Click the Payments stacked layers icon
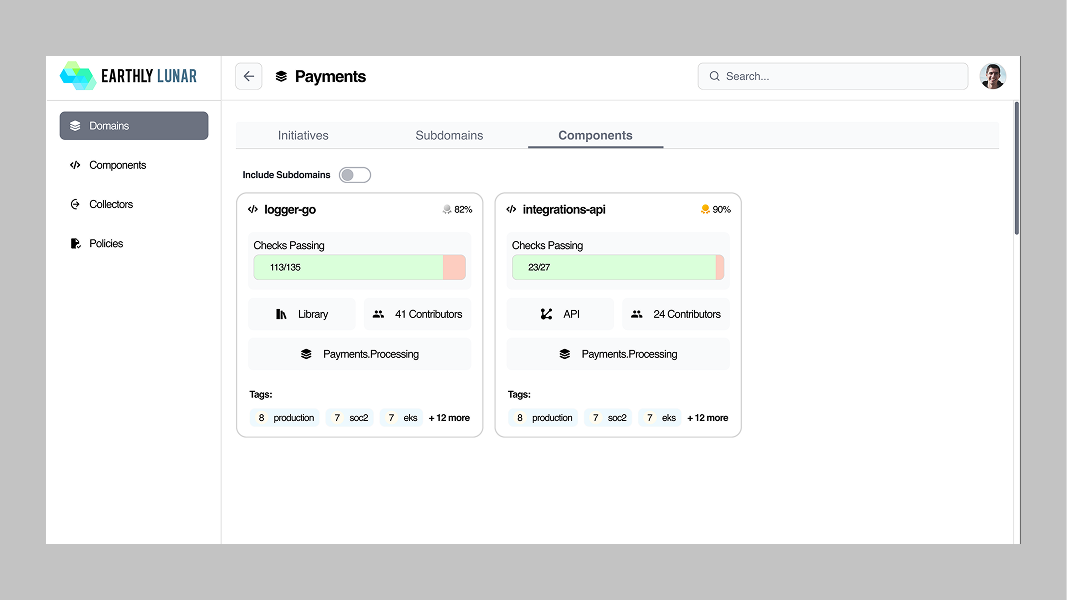 click(281, 76)
